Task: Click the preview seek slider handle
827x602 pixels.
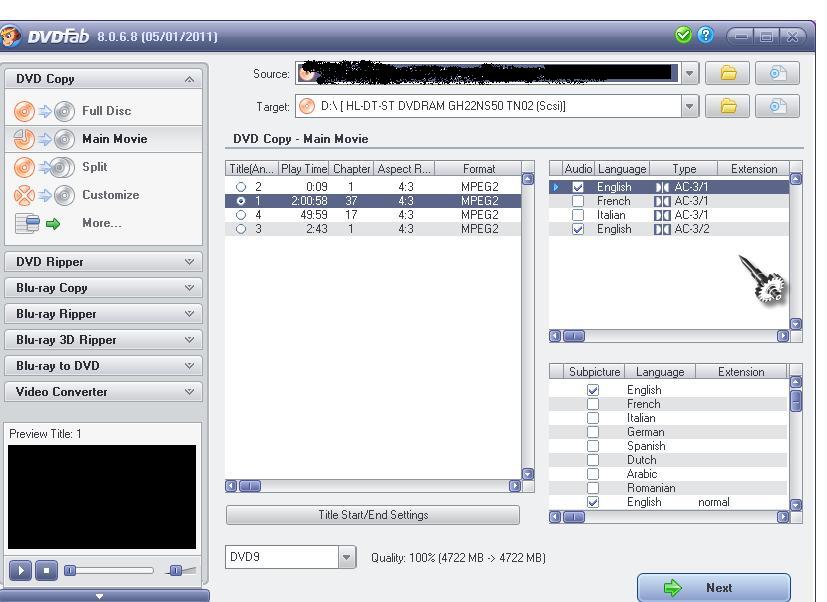Action: click(70, 570)
